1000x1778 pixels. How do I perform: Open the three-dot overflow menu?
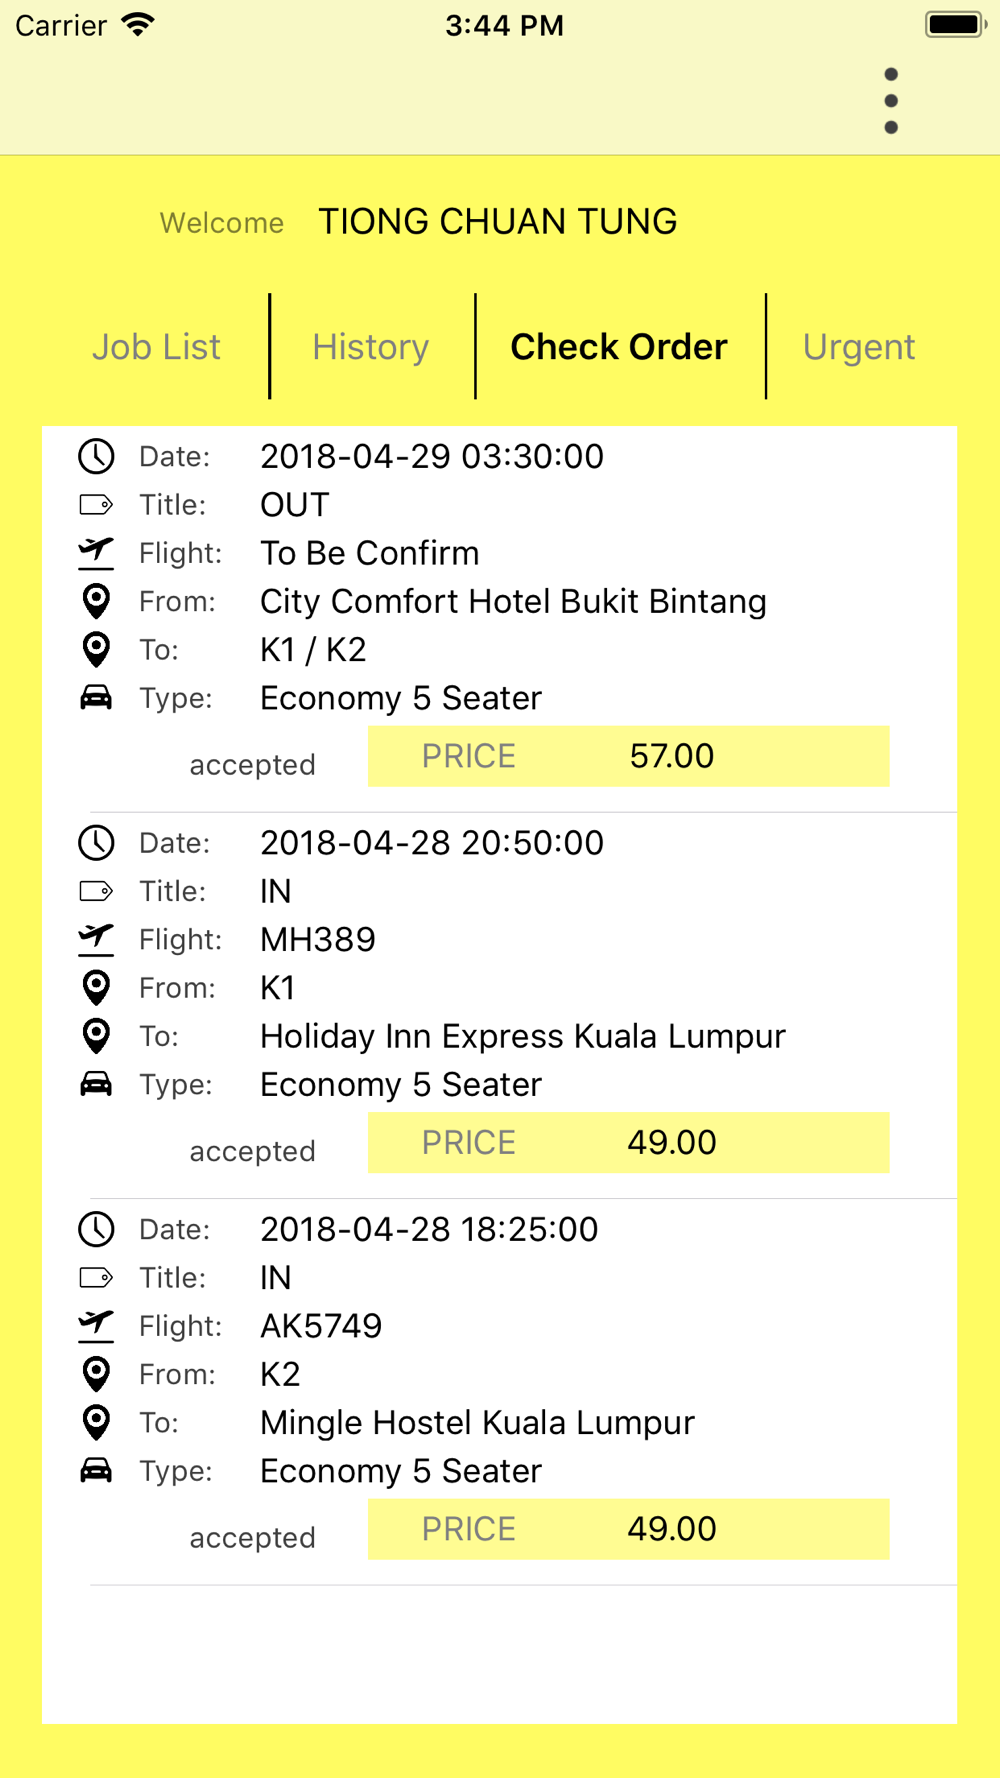pyautogui.click(x=891, y=101)
